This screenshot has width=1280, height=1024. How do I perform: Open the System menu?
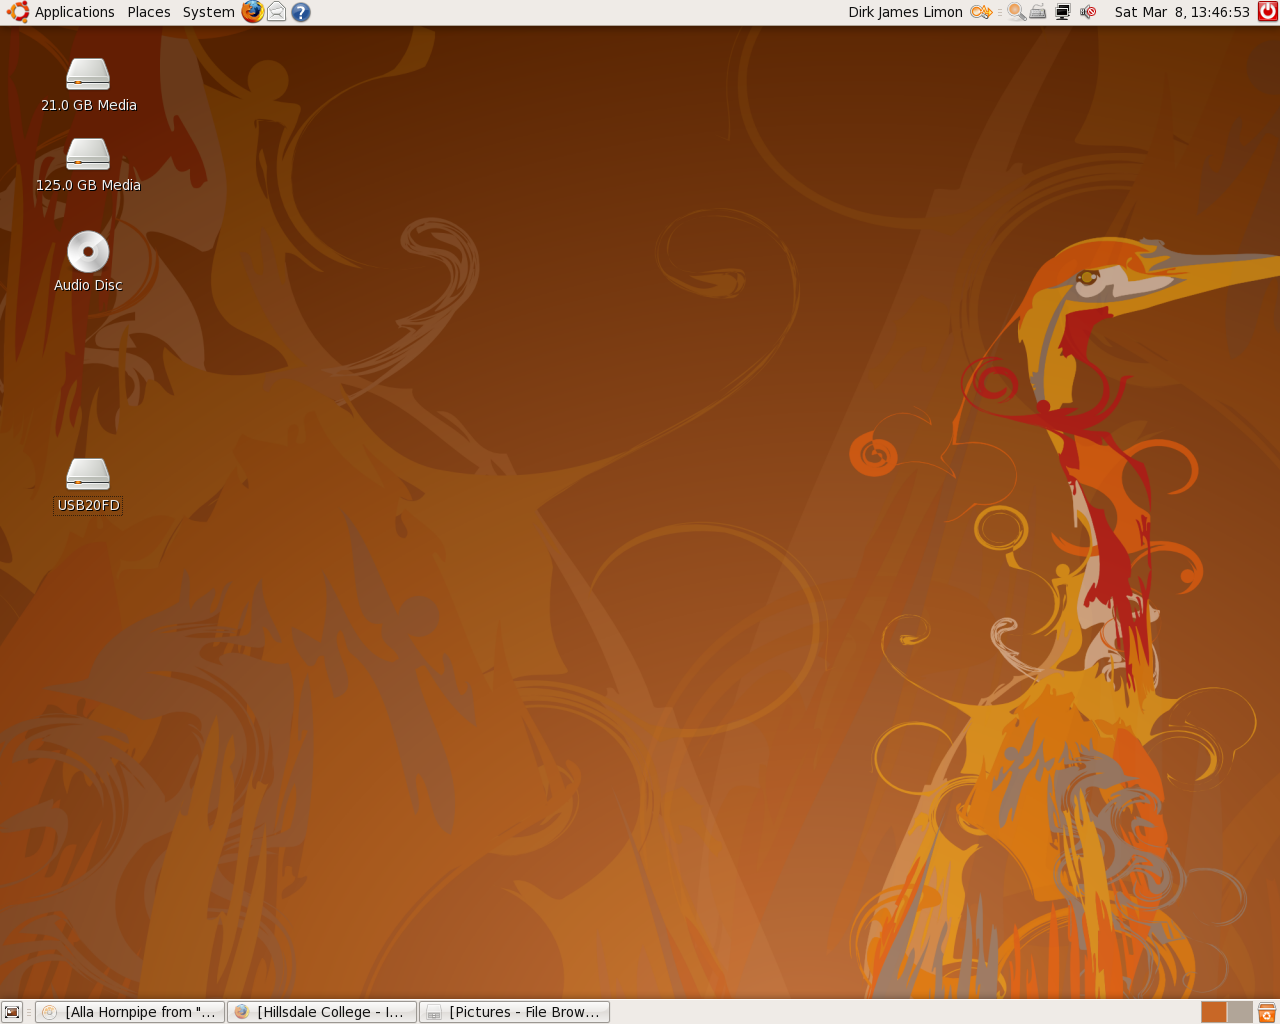point(208,12)
